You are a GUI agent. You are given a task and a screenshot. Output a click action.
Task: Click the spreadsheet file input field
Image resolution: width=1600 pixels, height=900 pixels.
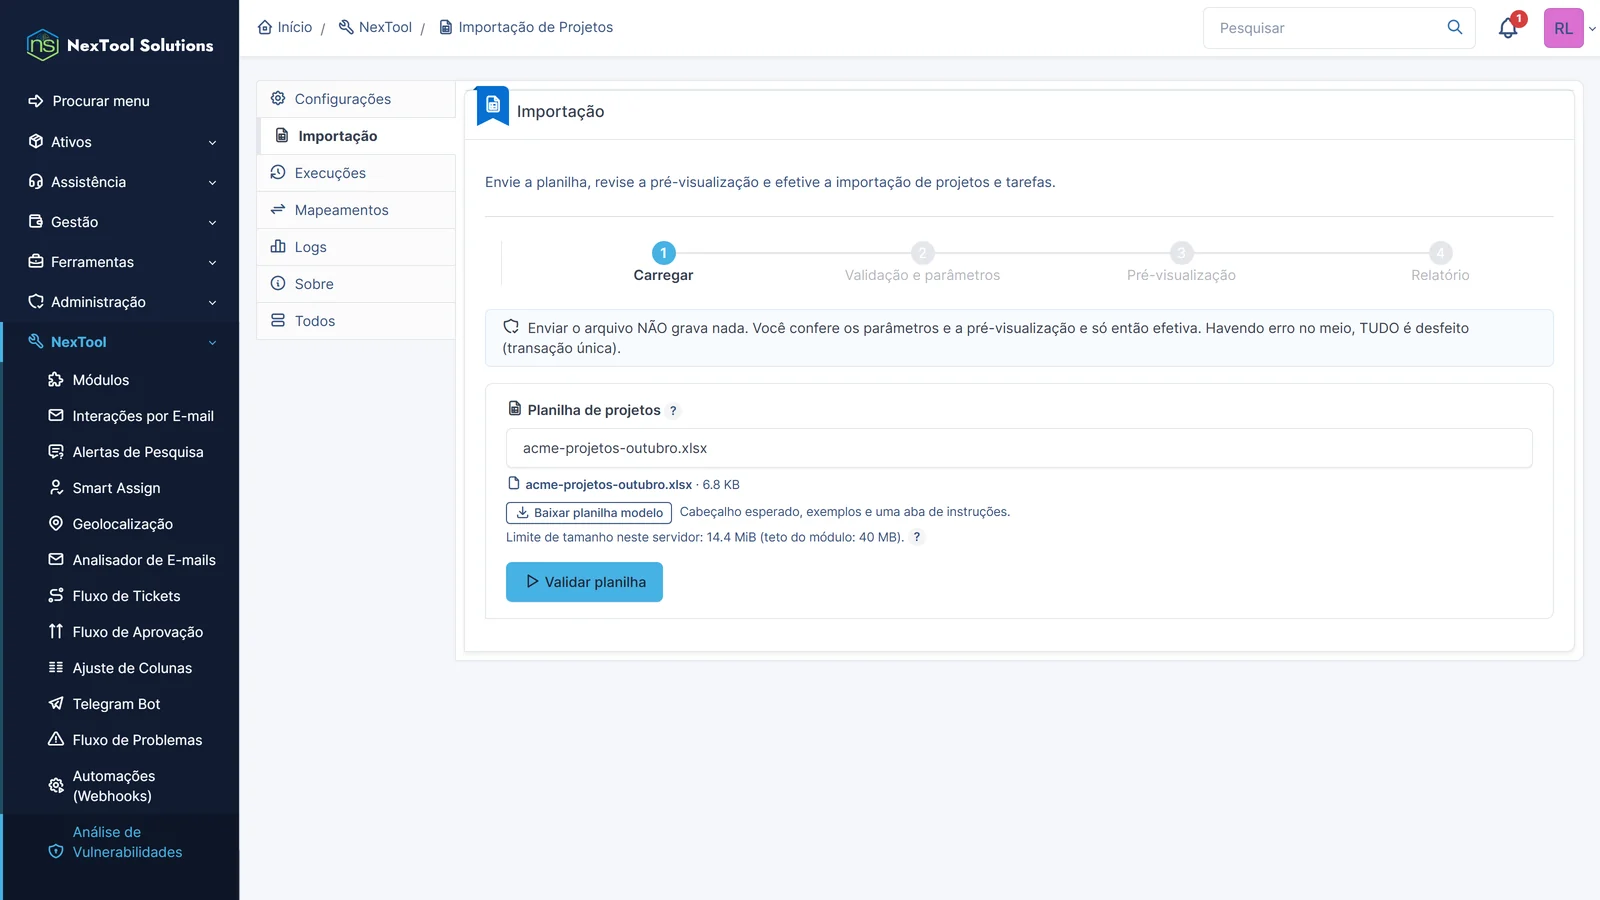pos(1019,448)
